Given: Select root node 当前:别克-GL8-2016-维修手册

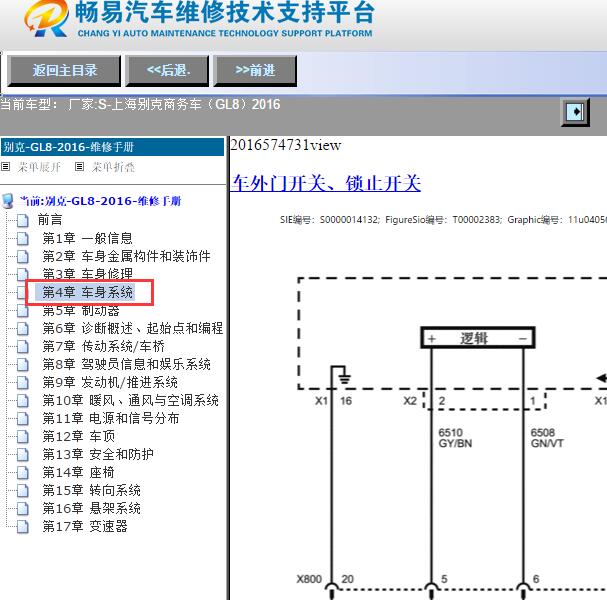Looking at the screenshot, I should 101,201.
